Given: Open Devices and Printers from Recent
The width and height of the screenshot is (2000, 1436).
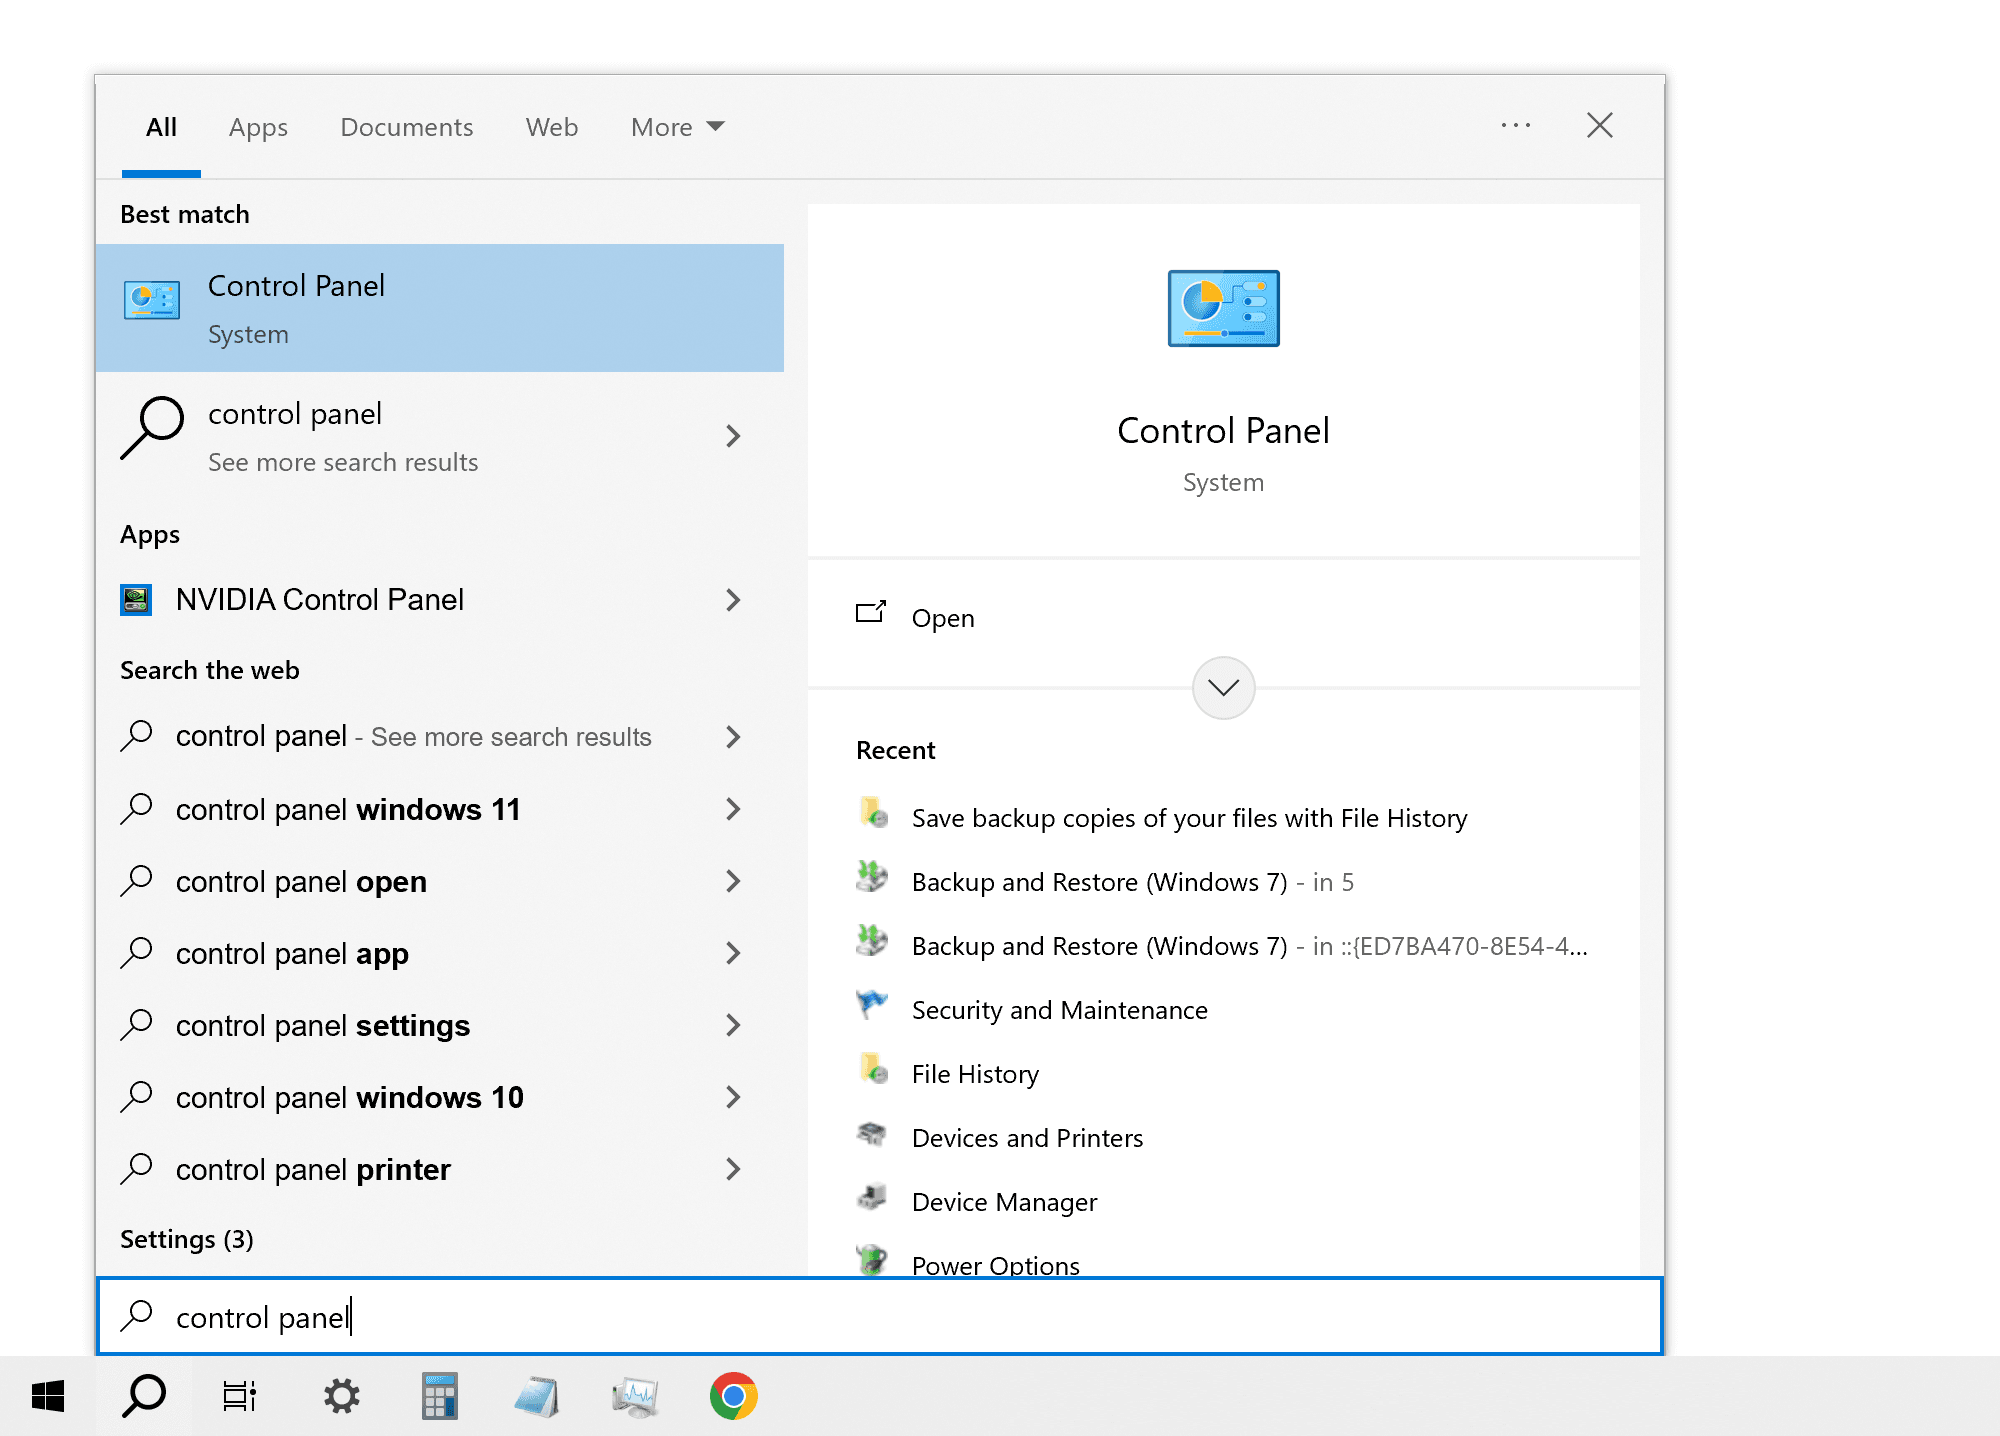Looking at the screenshot, I should point(1027,1138).
